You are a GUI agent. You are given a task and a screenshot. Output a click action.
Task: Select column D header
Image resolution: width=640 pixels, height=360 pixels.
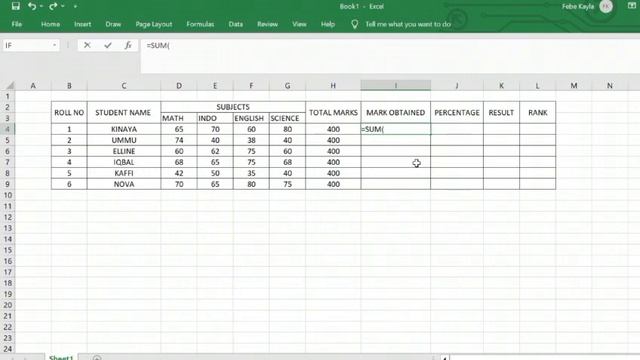179,85
